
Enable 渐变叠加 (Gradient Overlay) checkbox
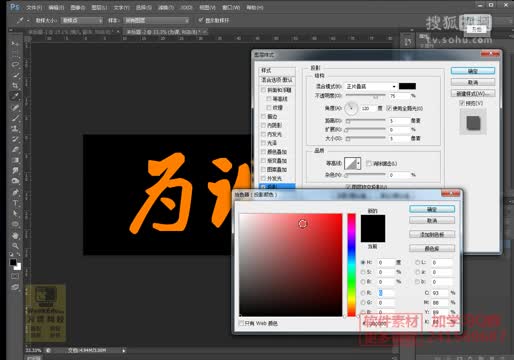[x=264, y=161]
